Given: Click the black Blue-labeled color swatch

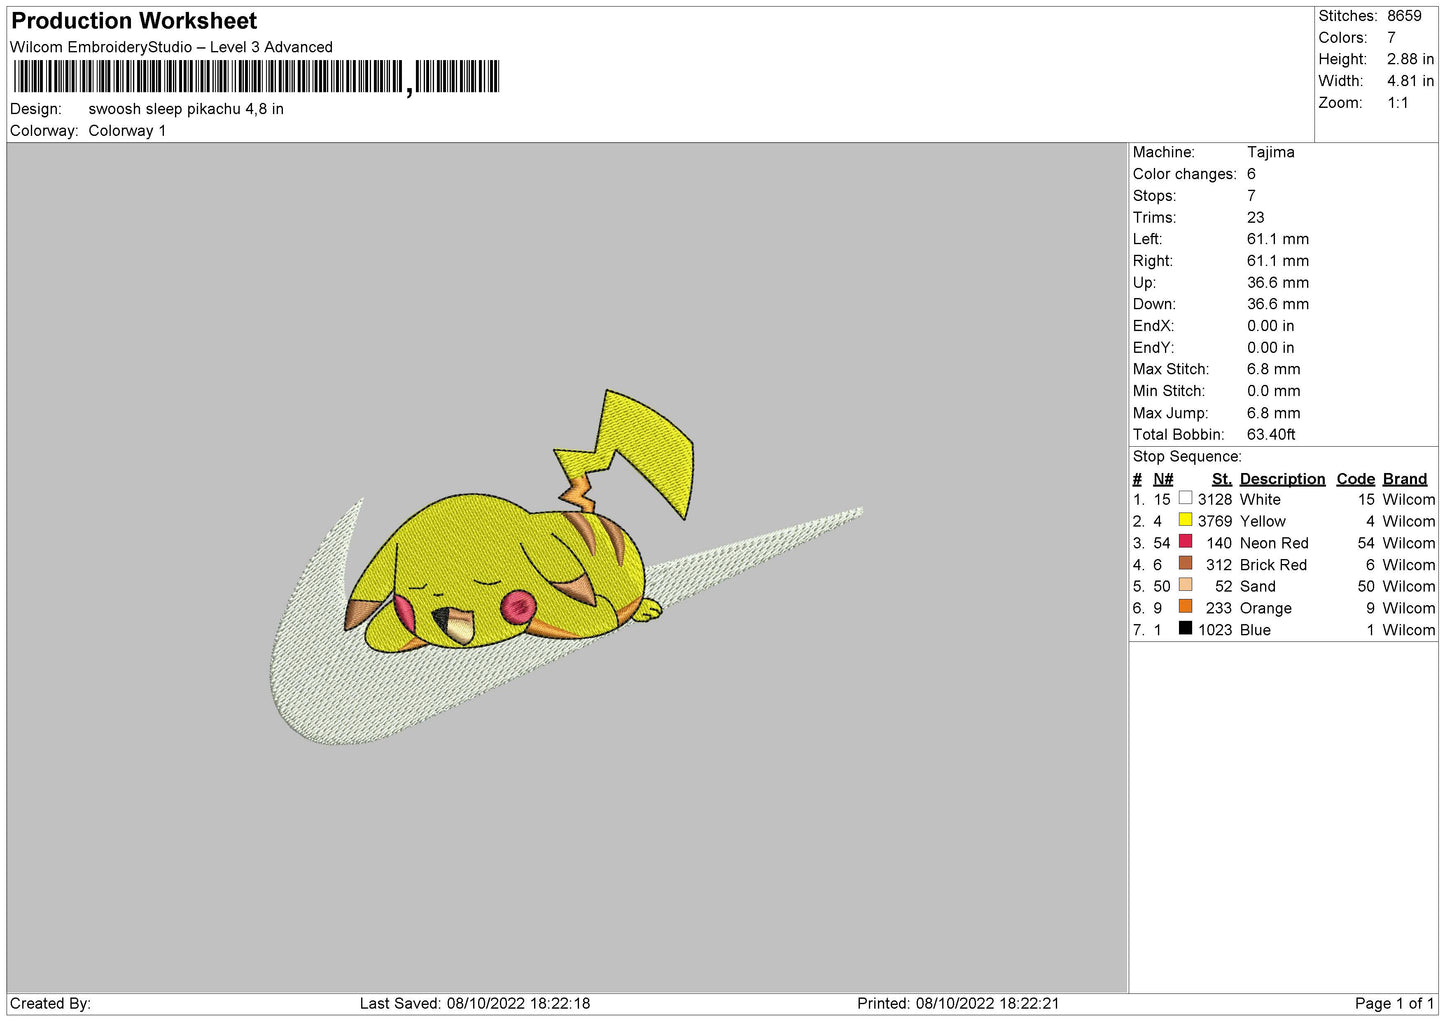Looking at the screenshot, I should tap(1185, 629).
